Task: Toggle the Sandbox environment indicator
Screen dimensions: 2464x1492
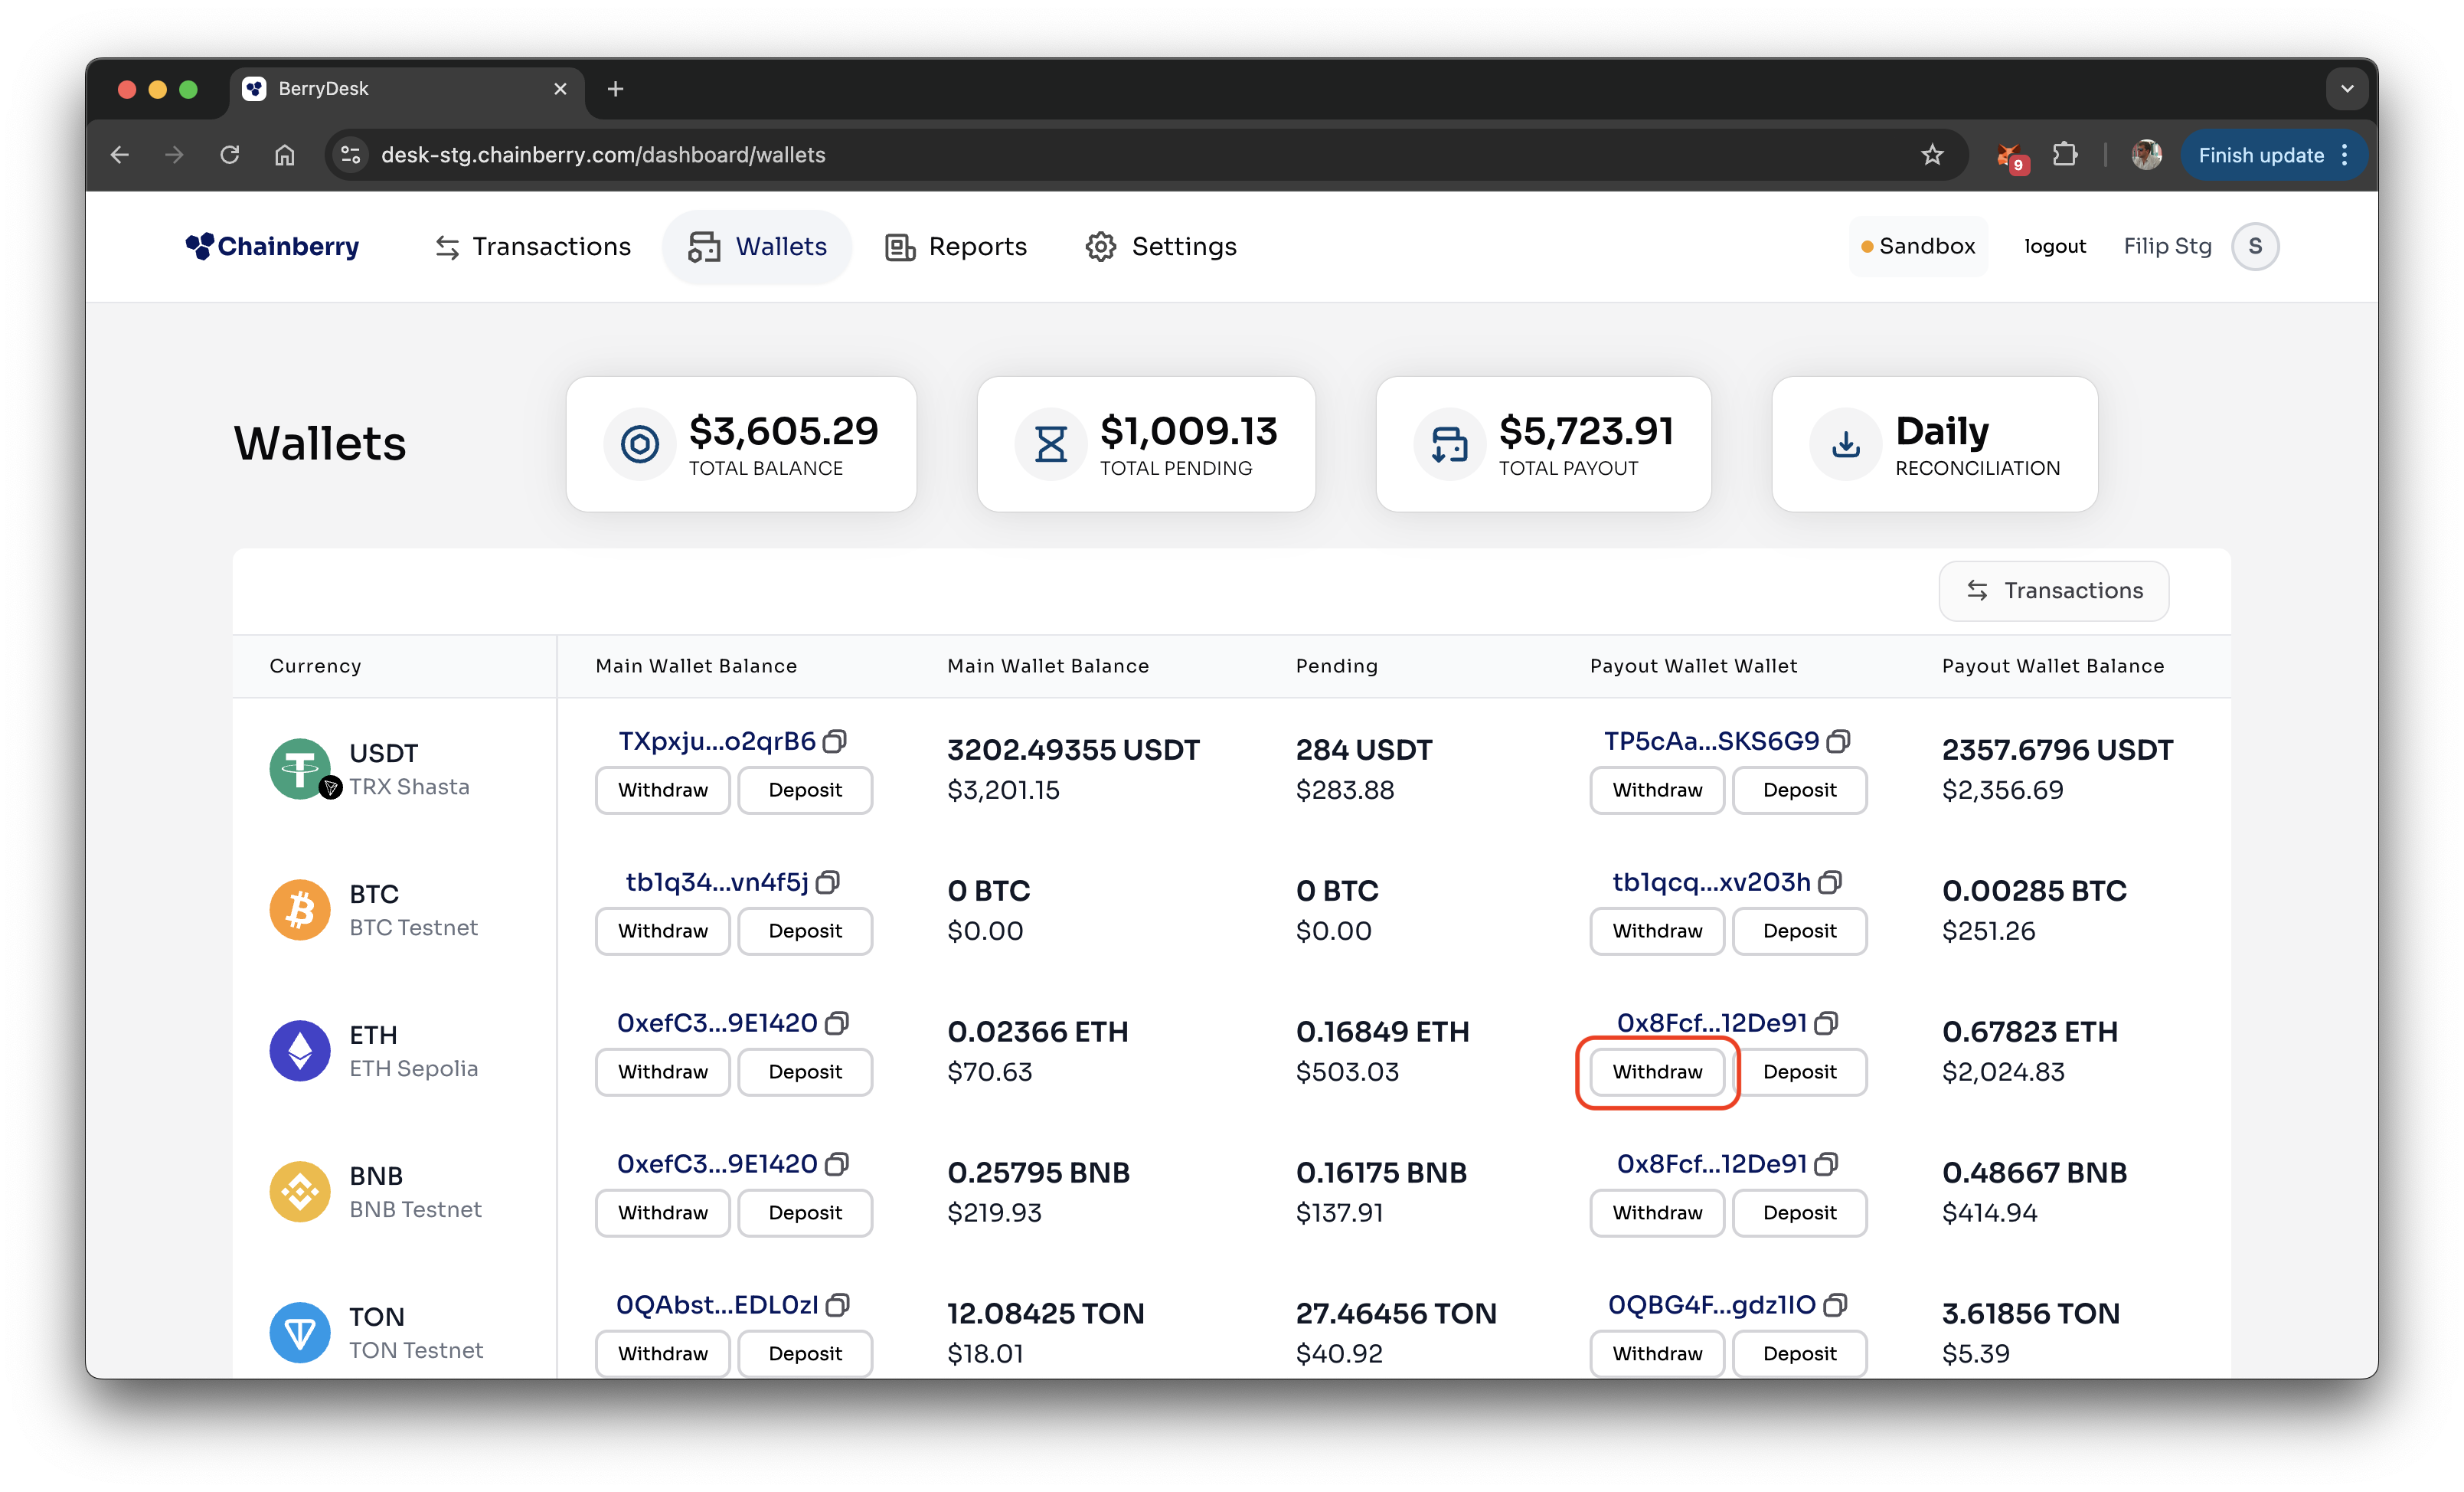Action: click(1917, 246)
